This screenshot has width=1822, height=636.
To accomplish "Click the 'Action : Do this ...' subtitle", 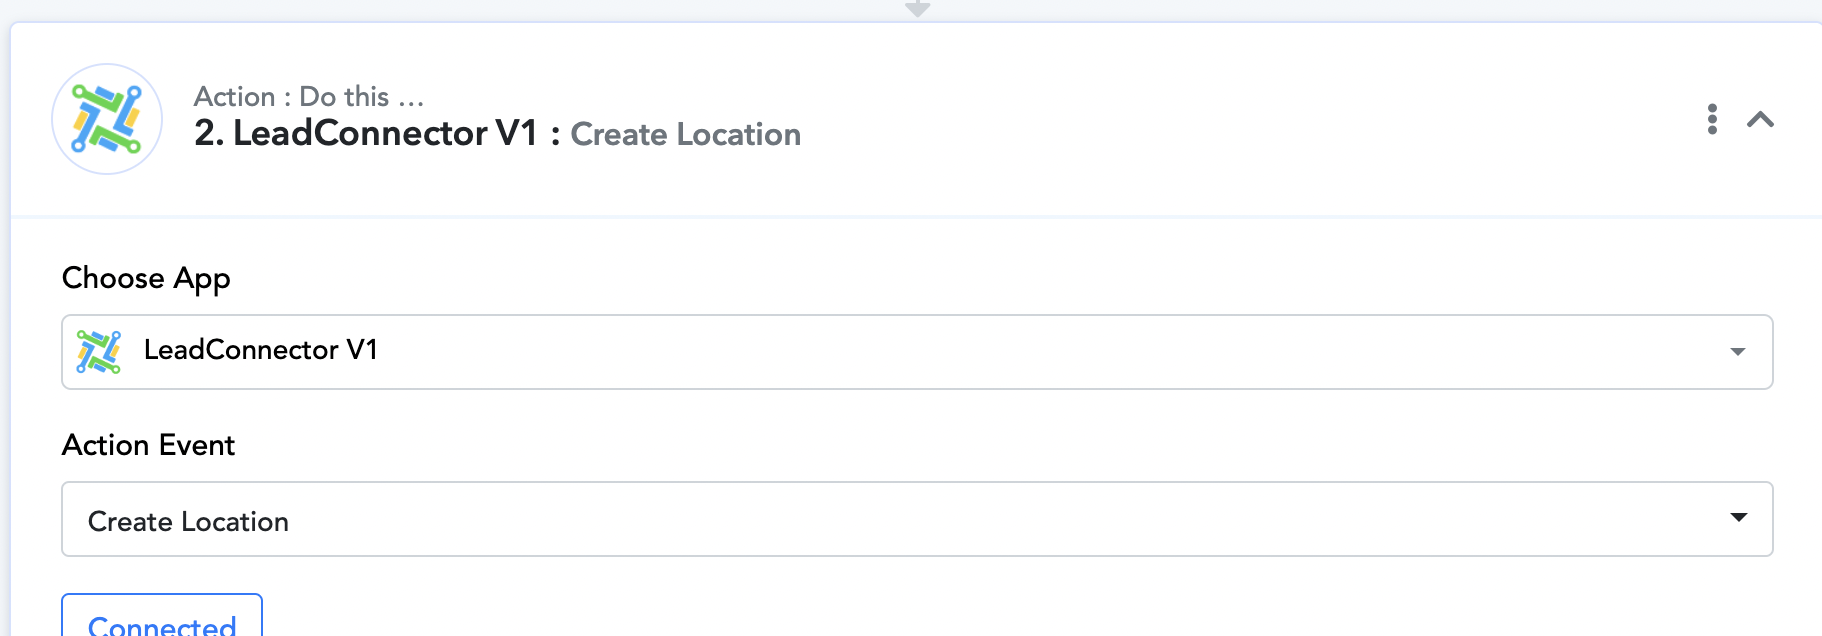I will pos(309,96).
